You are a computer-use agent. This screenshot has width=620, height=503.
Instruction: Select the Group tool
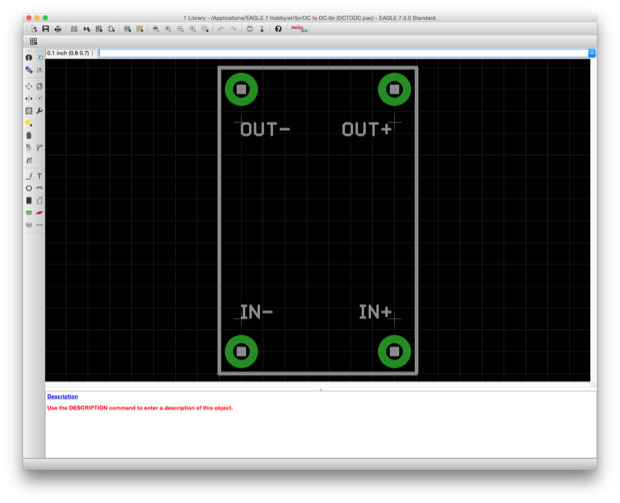[29, 111]
